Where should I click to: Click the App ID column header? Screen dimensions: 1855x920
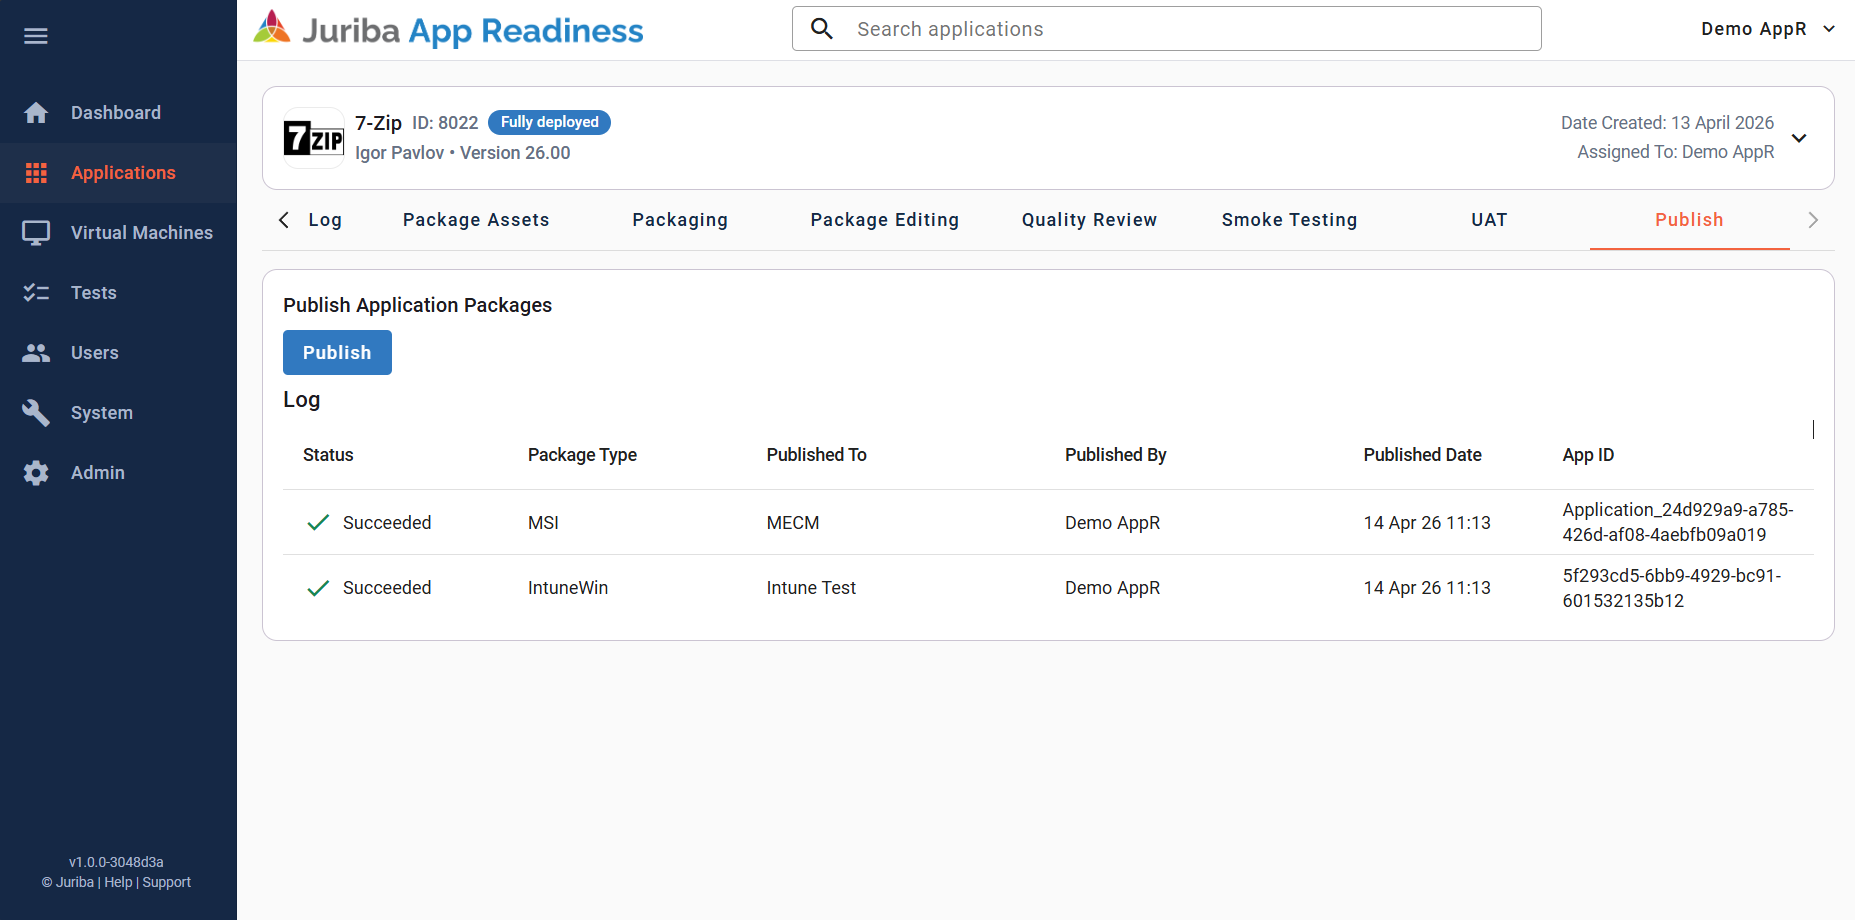click(x=1588, y=455)
